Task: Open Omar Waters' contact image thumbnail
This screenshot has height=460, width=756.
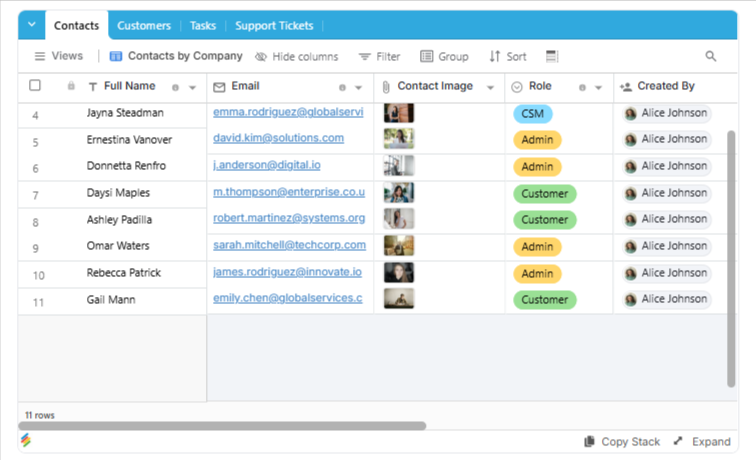Action: coord(399,246)
